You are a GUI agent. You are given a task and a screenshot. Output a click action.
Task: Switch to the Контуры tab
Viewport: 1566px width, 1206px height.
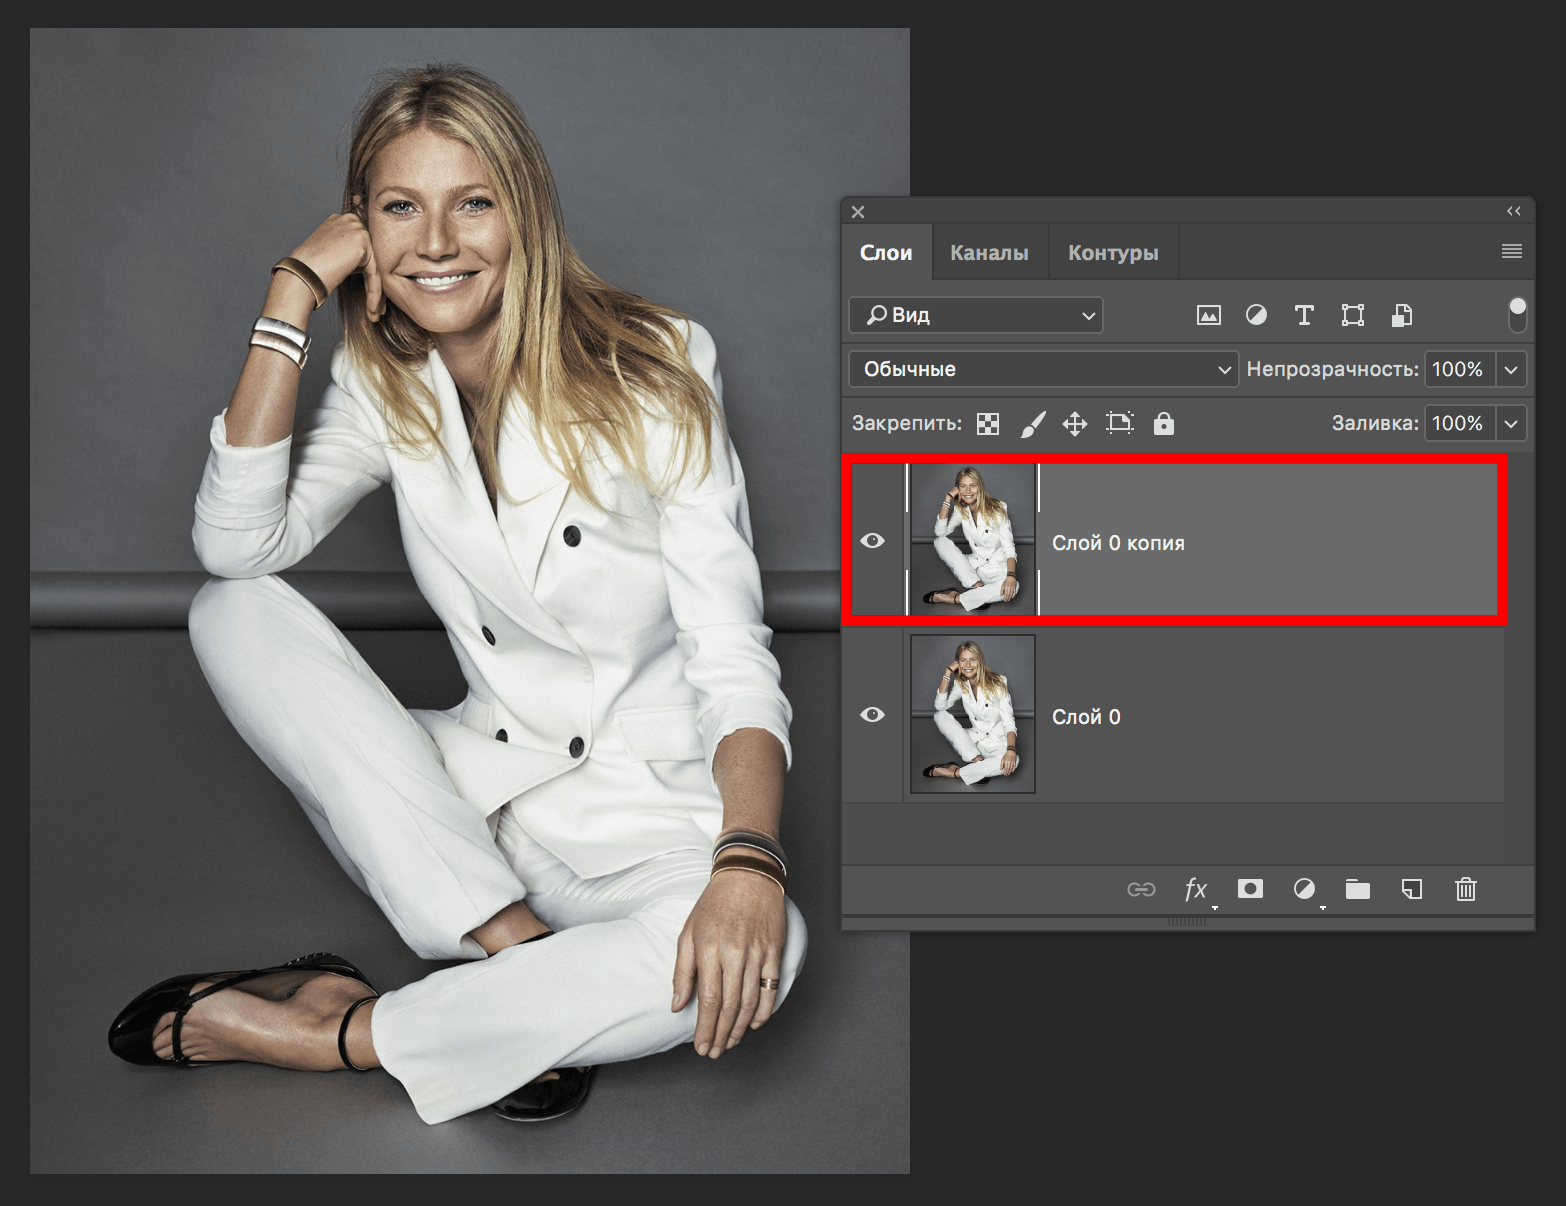[x=1113, y=253]
